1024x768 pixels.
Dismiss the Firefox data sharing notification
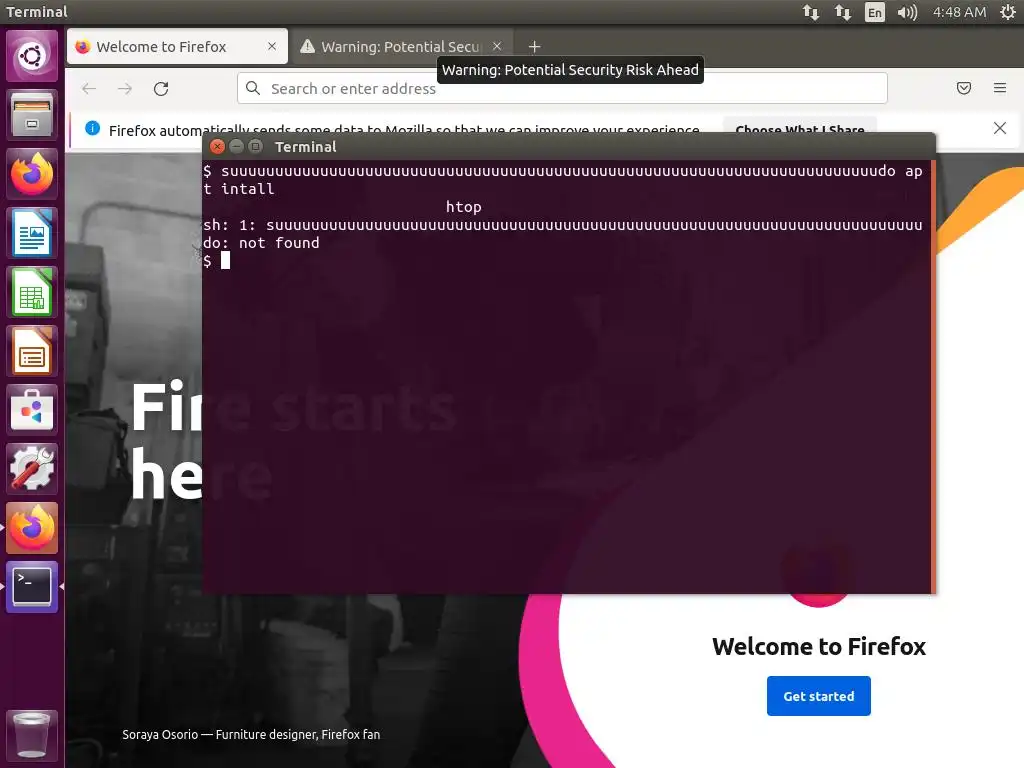[x=1000, y=128]
